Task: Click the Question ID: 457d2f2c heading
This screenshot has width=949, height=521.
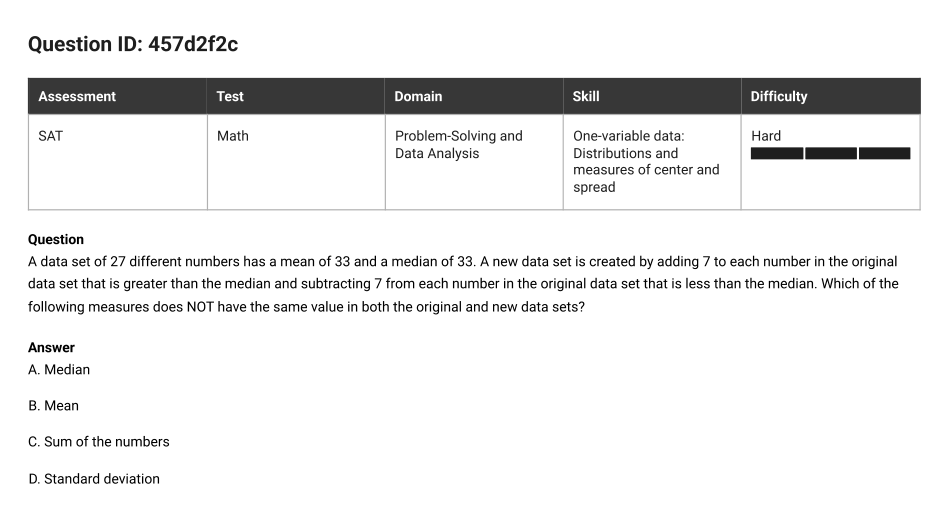Action: tap(133, 44)
